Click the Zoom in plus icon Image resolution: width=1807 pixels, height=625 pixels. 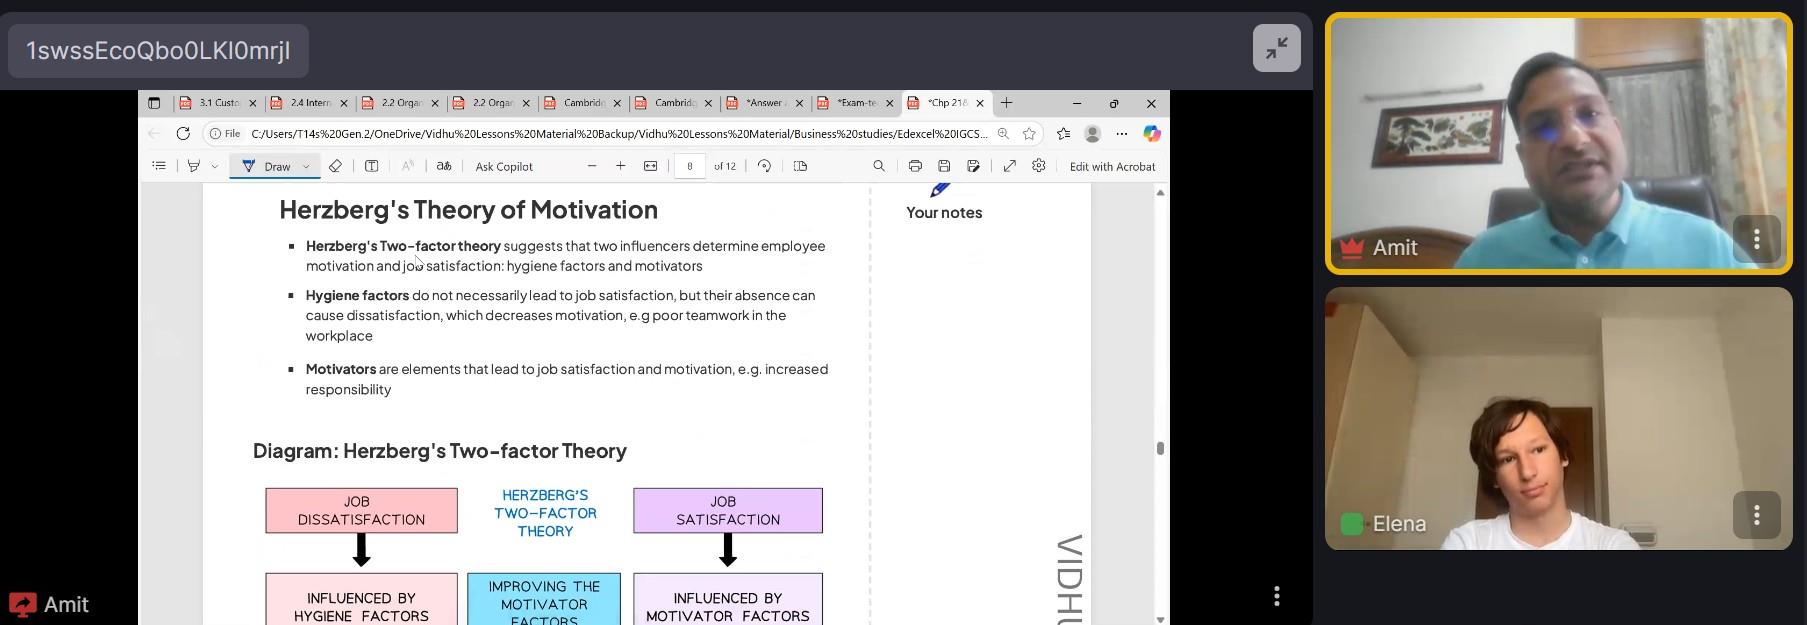click(620, 166)
